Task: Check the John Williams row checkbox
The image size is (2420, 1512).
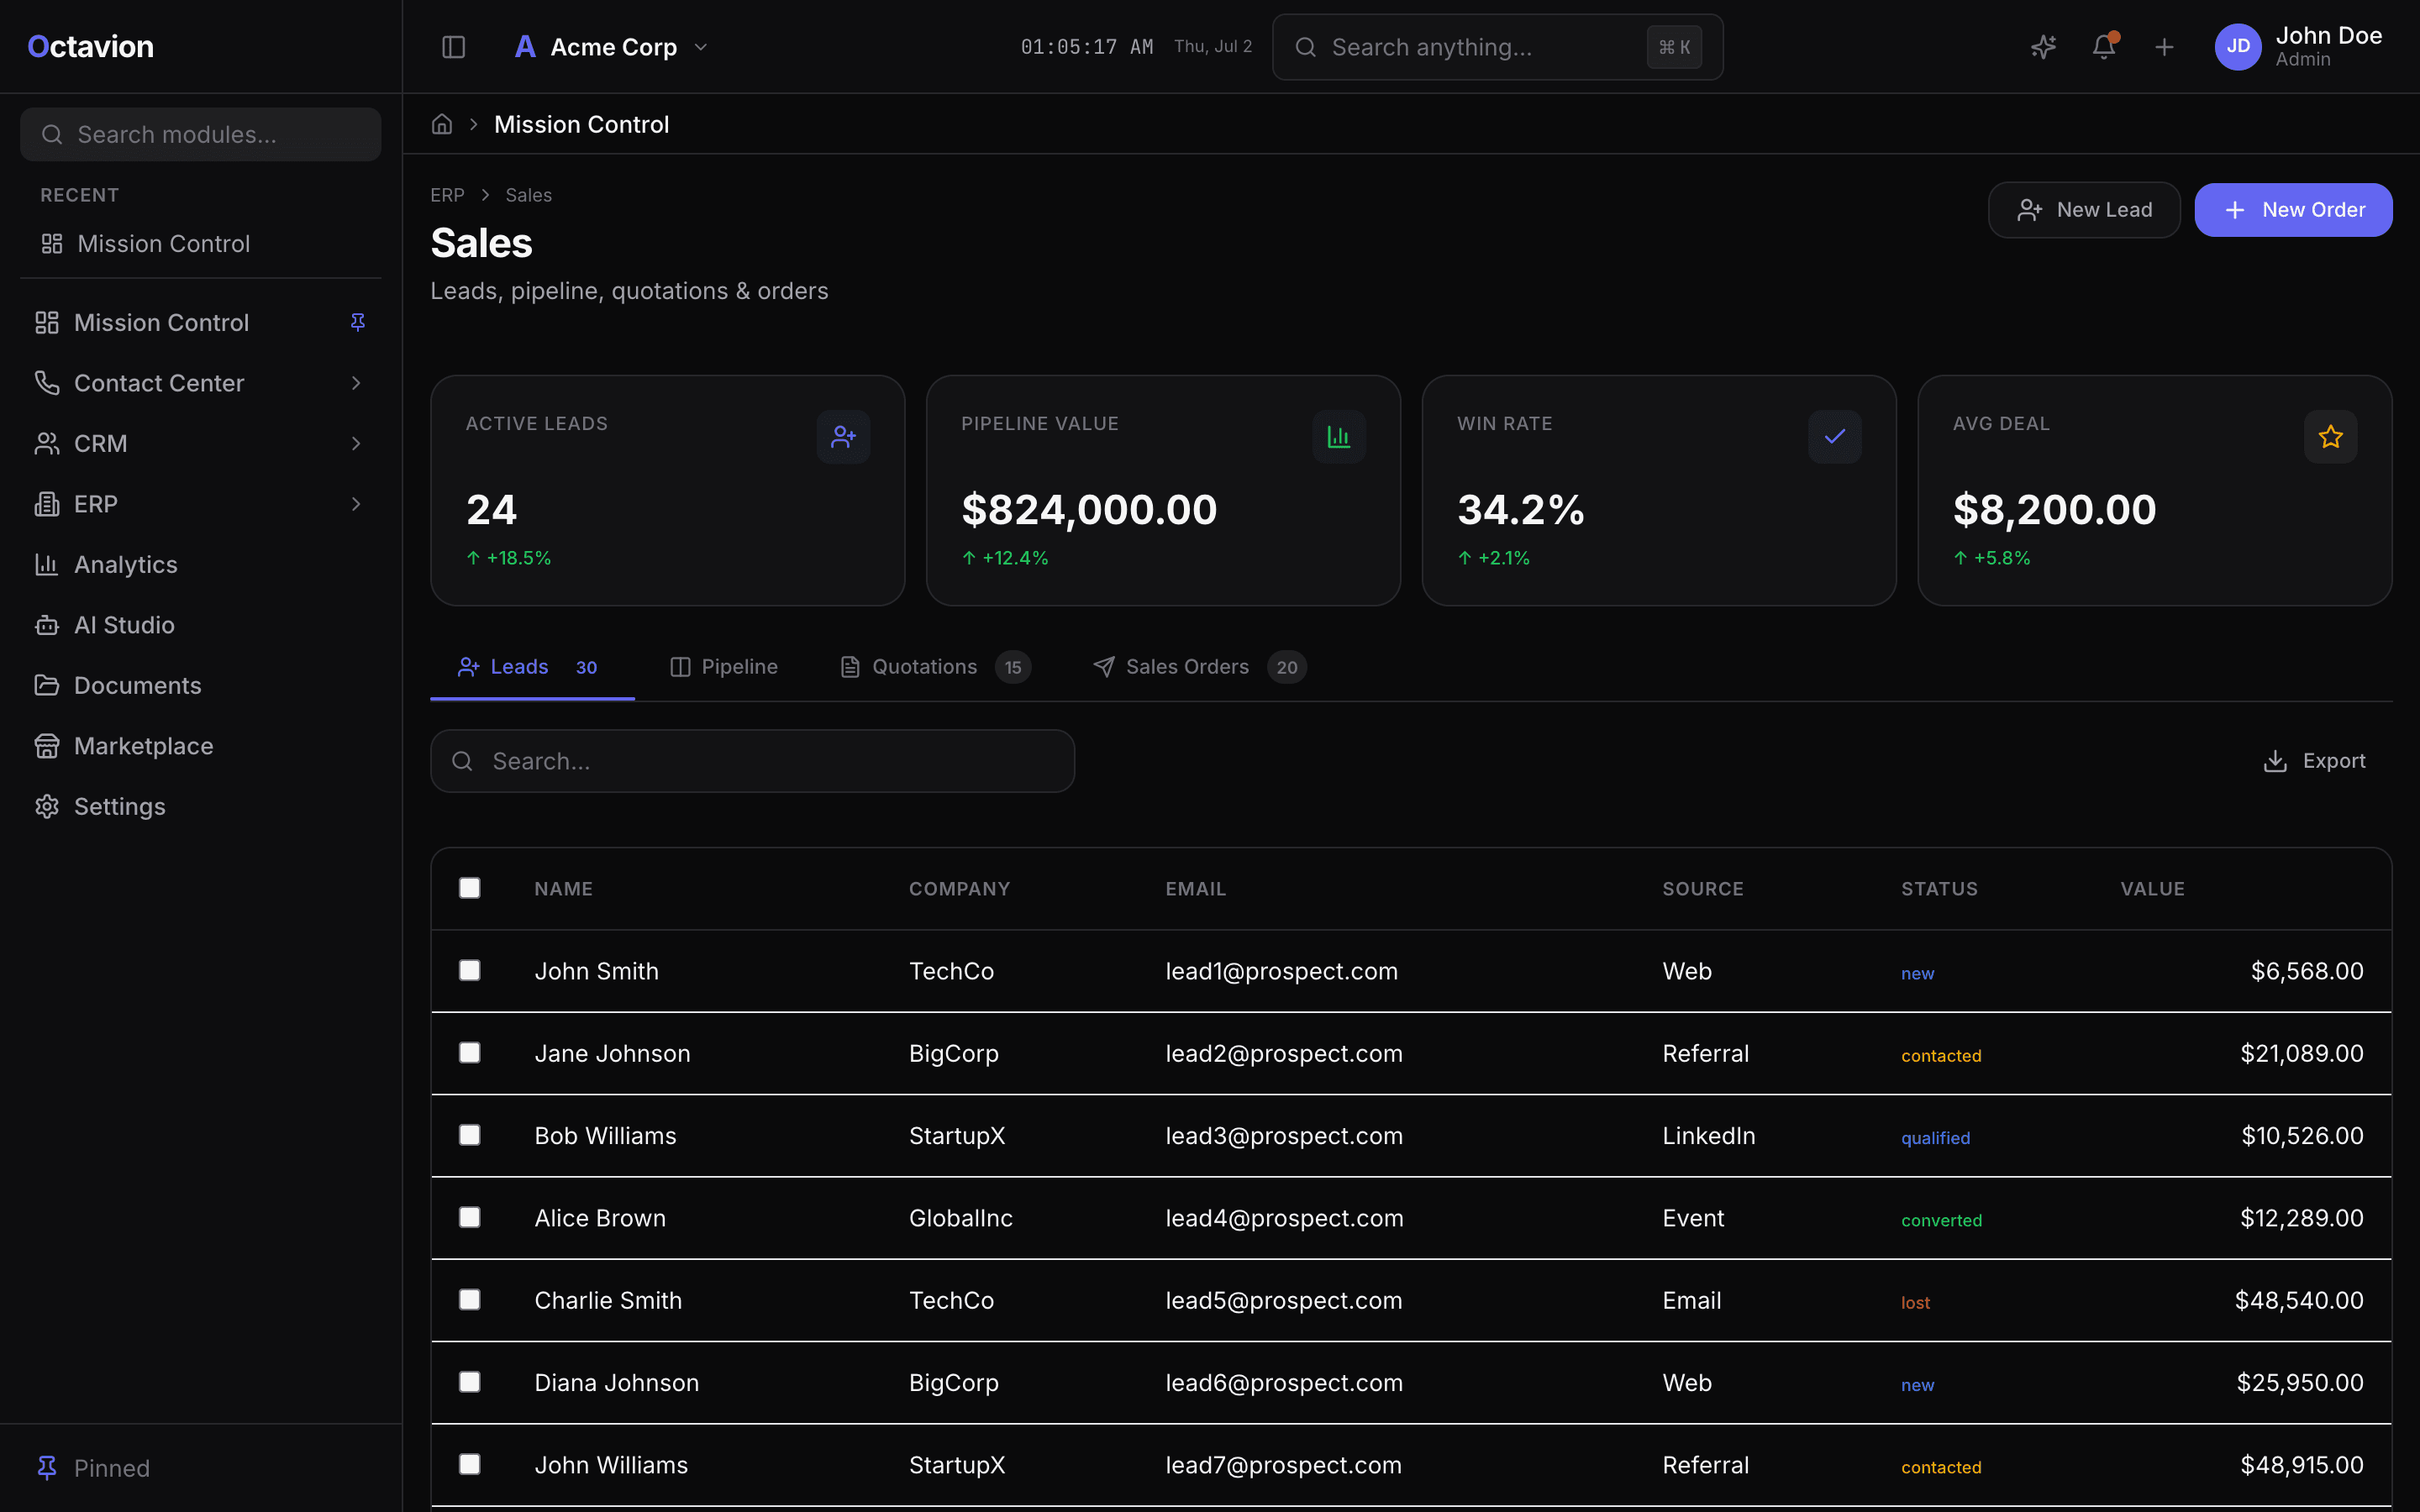Action: (469, 1464)
